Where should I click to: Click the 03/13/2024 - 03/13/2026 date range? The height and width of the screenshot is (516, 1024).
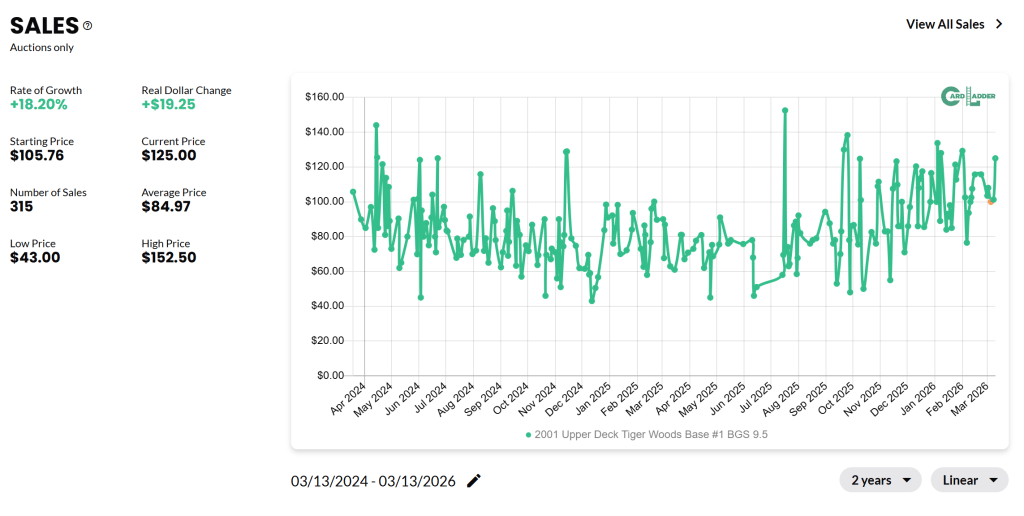pyautogui.click(x=373, y=481)
